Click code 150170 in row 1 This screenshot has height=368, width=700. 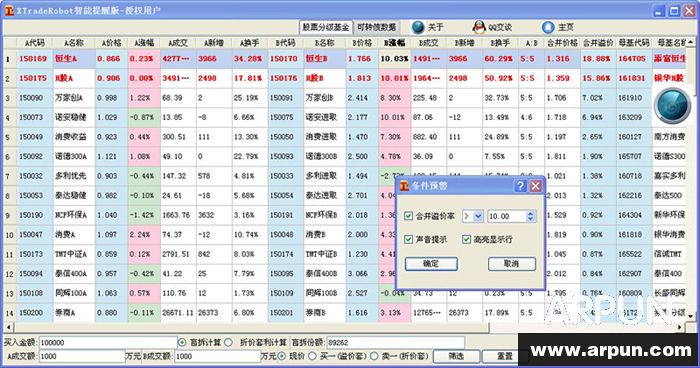coord(283,59)
